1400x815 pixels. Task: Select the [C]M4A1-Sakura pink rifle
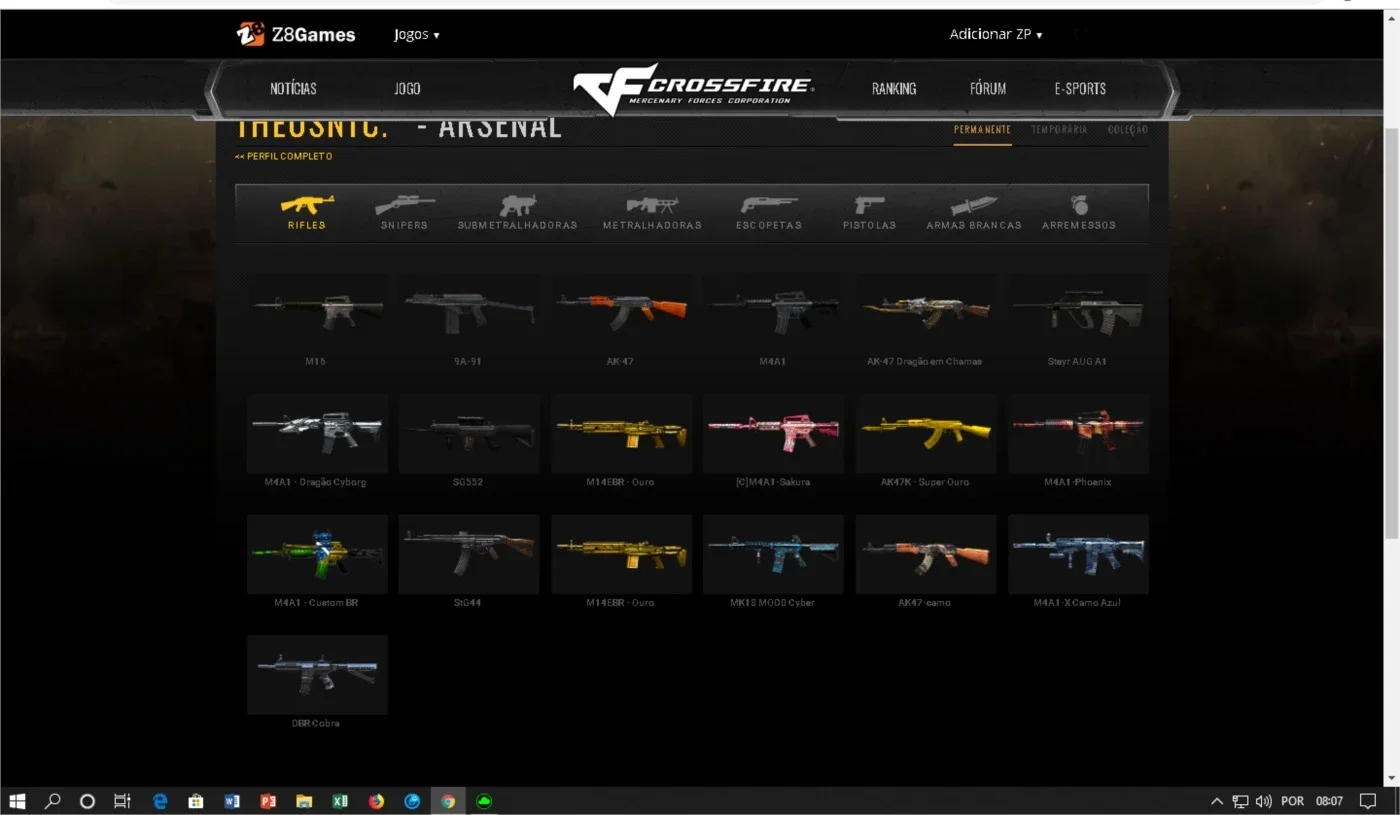(773, 433)
